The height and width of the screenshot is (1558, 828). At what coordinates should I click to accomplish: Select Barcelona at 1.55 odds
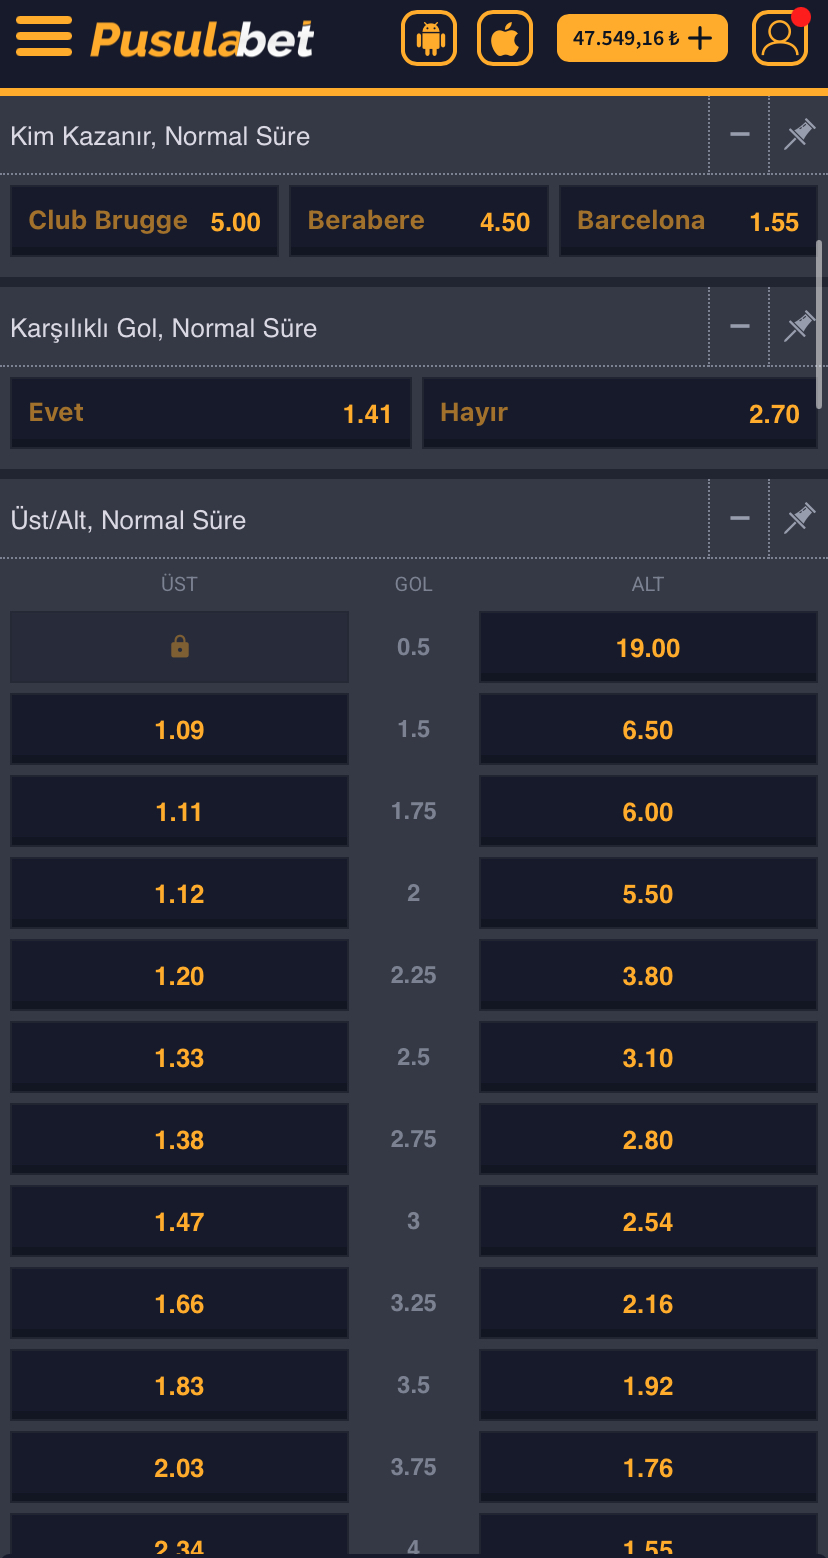click(x=688, y=221)
